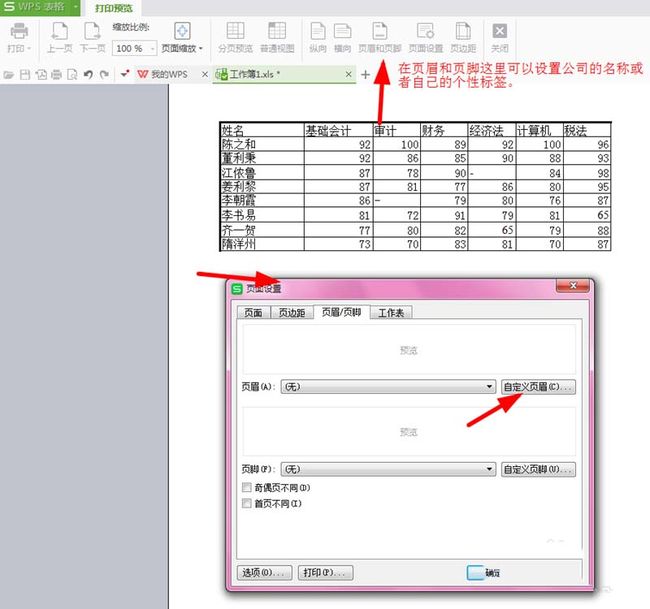Open Page Setup (页面设置) toolbar icon
The image size is (650, 609).
click(x=426, y=38)
